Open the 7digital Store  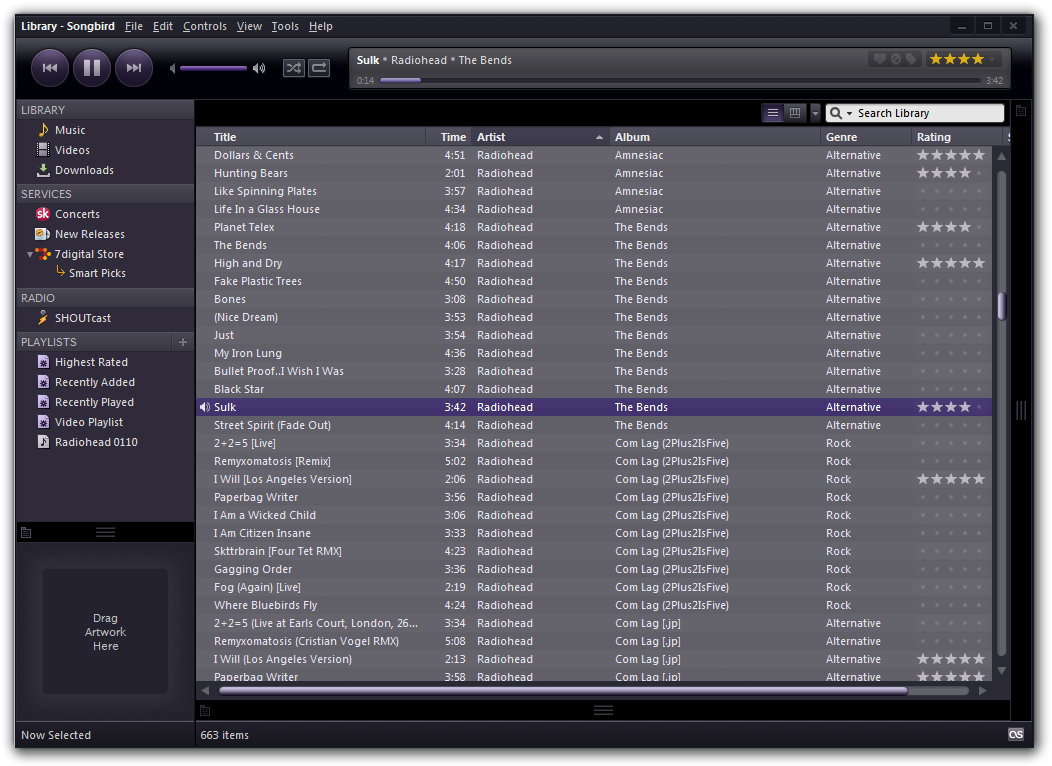coord(89,254)
